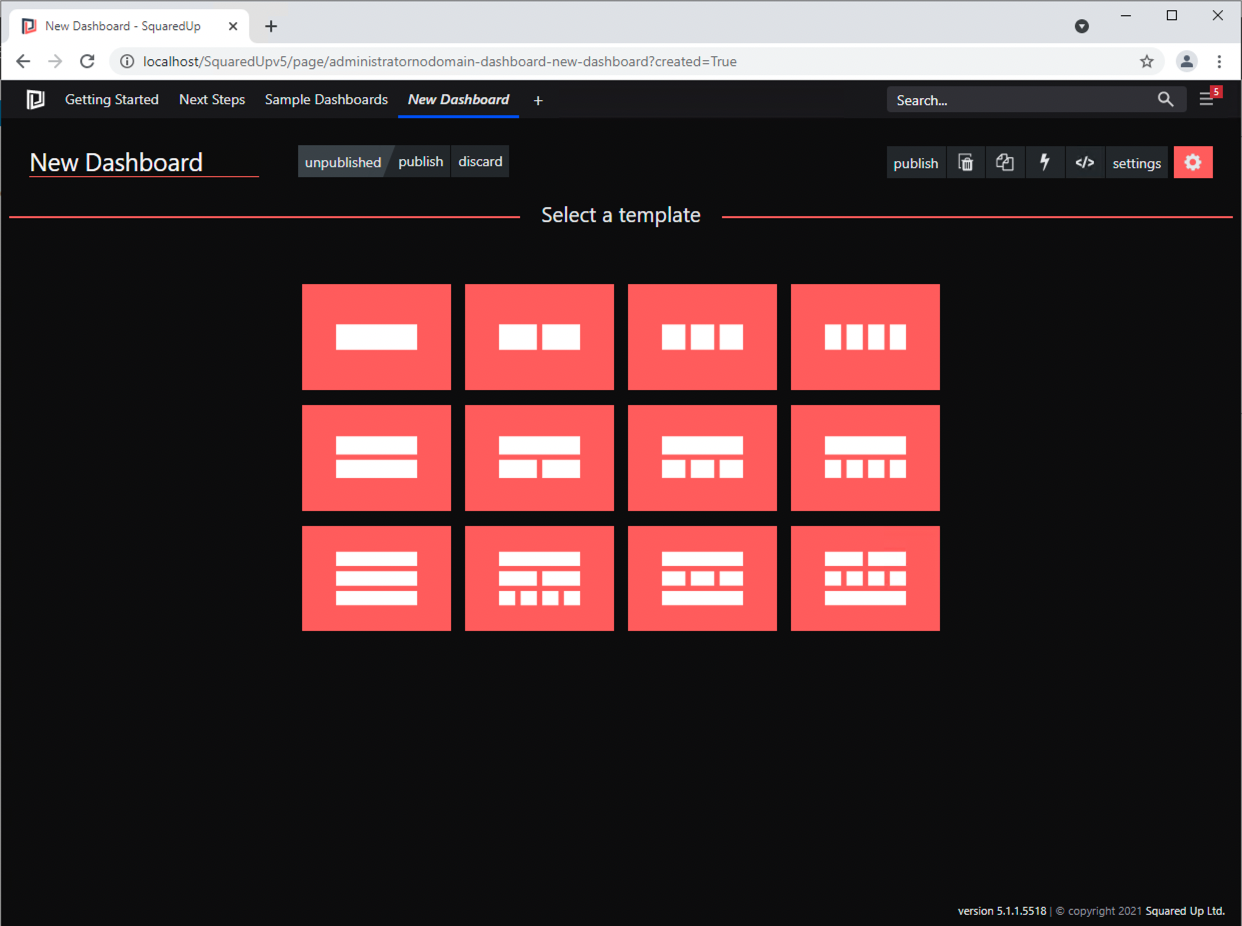The image size is (1242, 926).
Task: Reload the page
Action: point(87,61)
